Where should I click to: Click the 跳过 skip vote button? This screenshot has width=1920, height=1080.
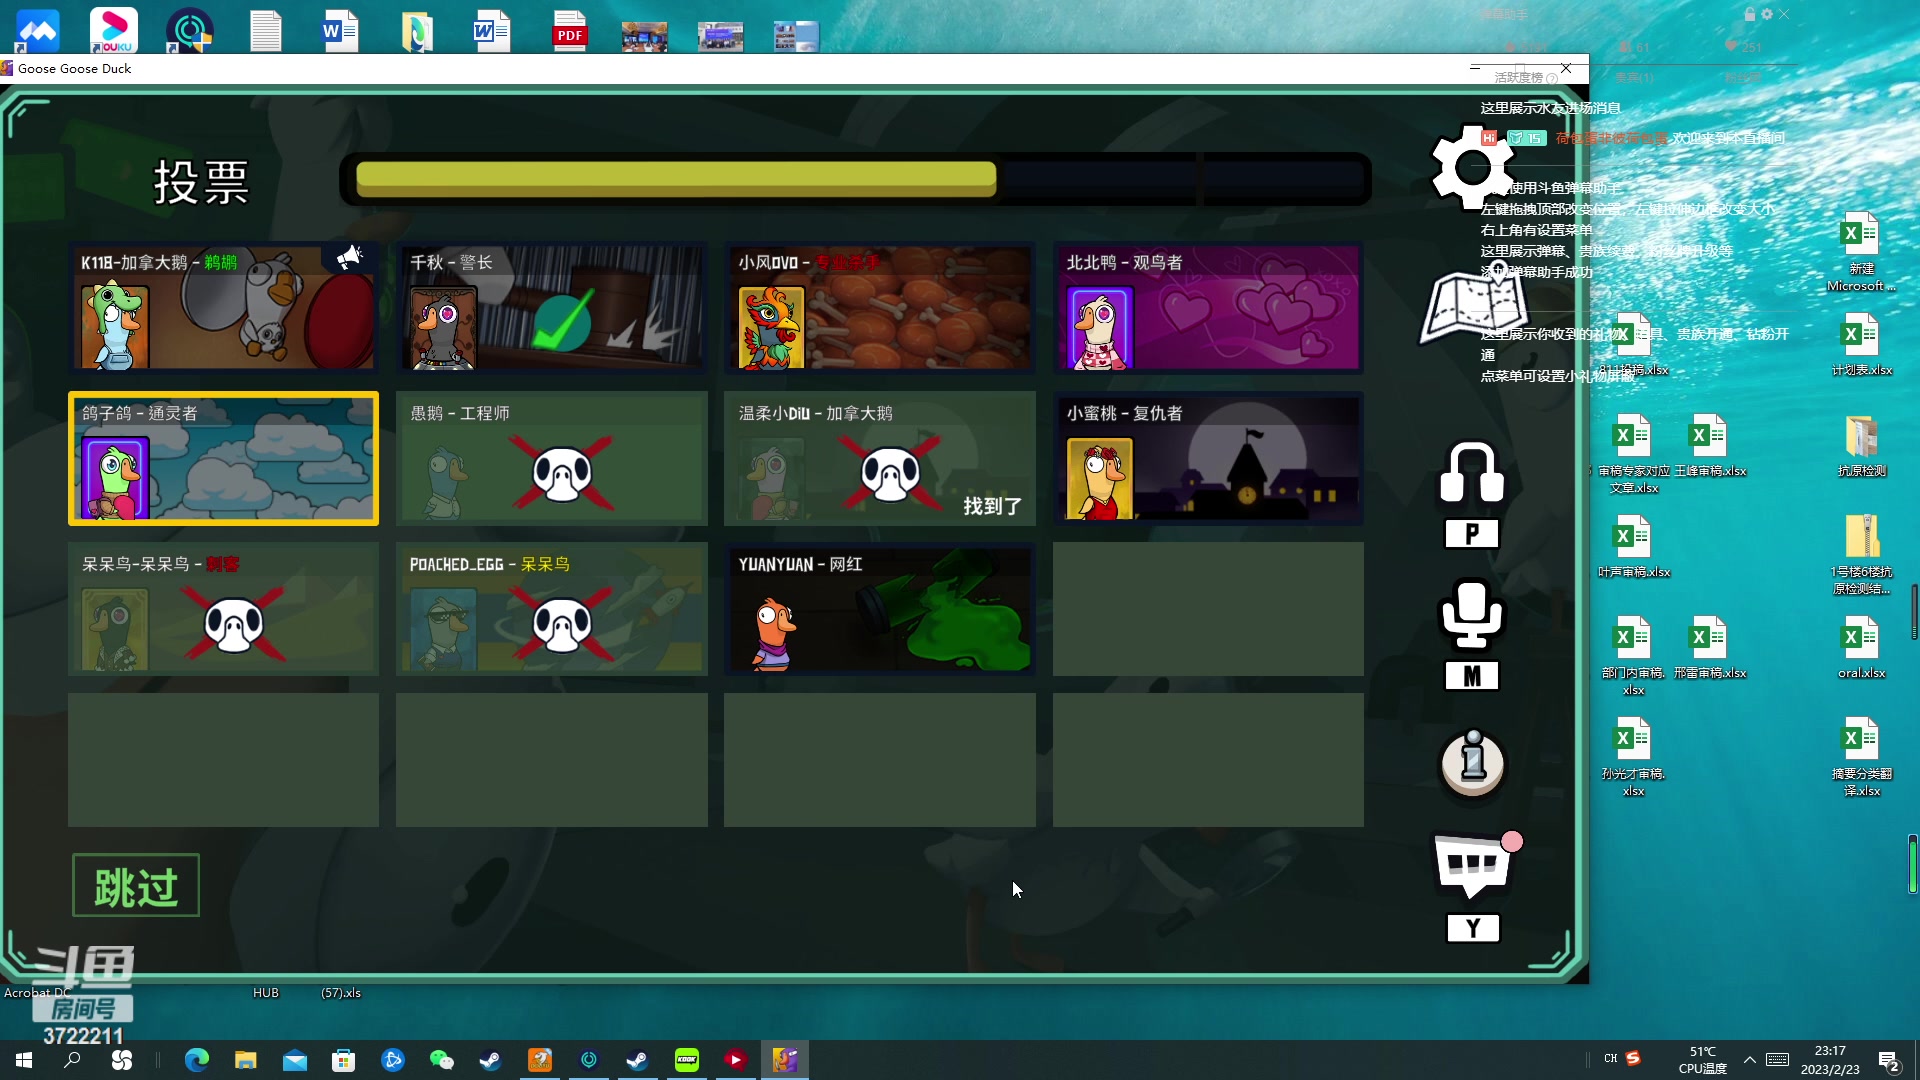point(136,886)
